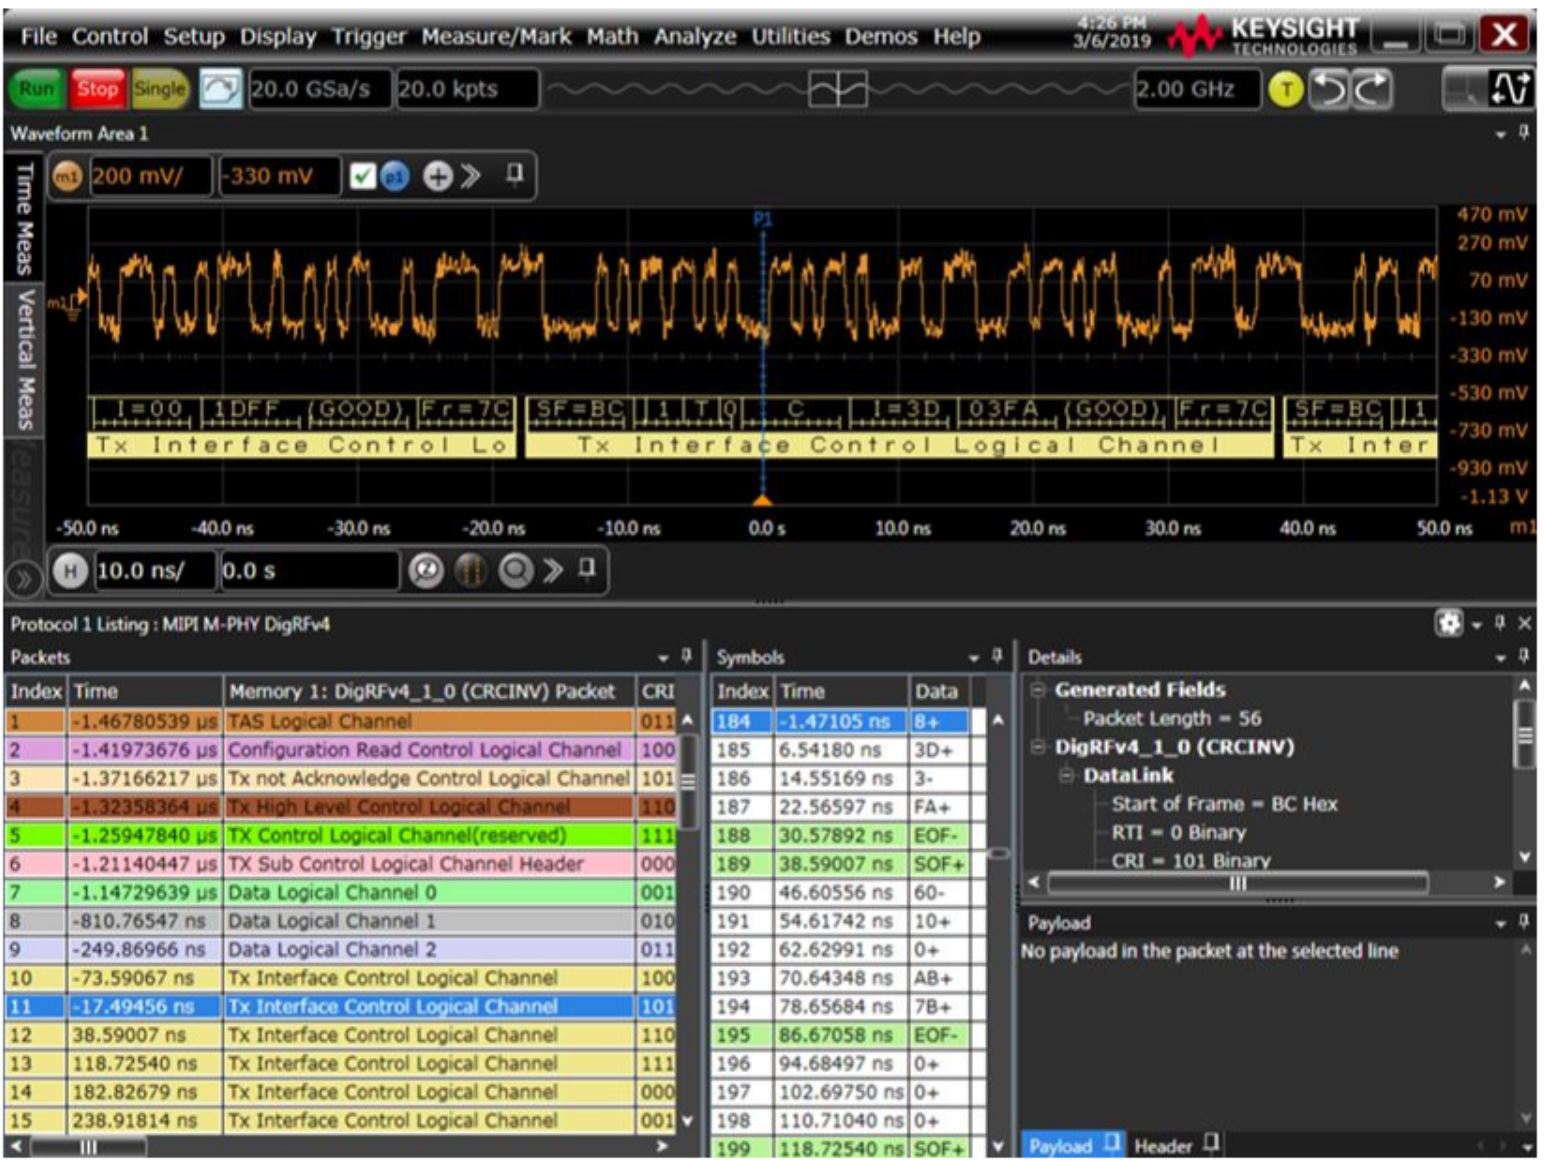
Task: Pin the Symbols panel in place
Action: click(x=997, y=656)
